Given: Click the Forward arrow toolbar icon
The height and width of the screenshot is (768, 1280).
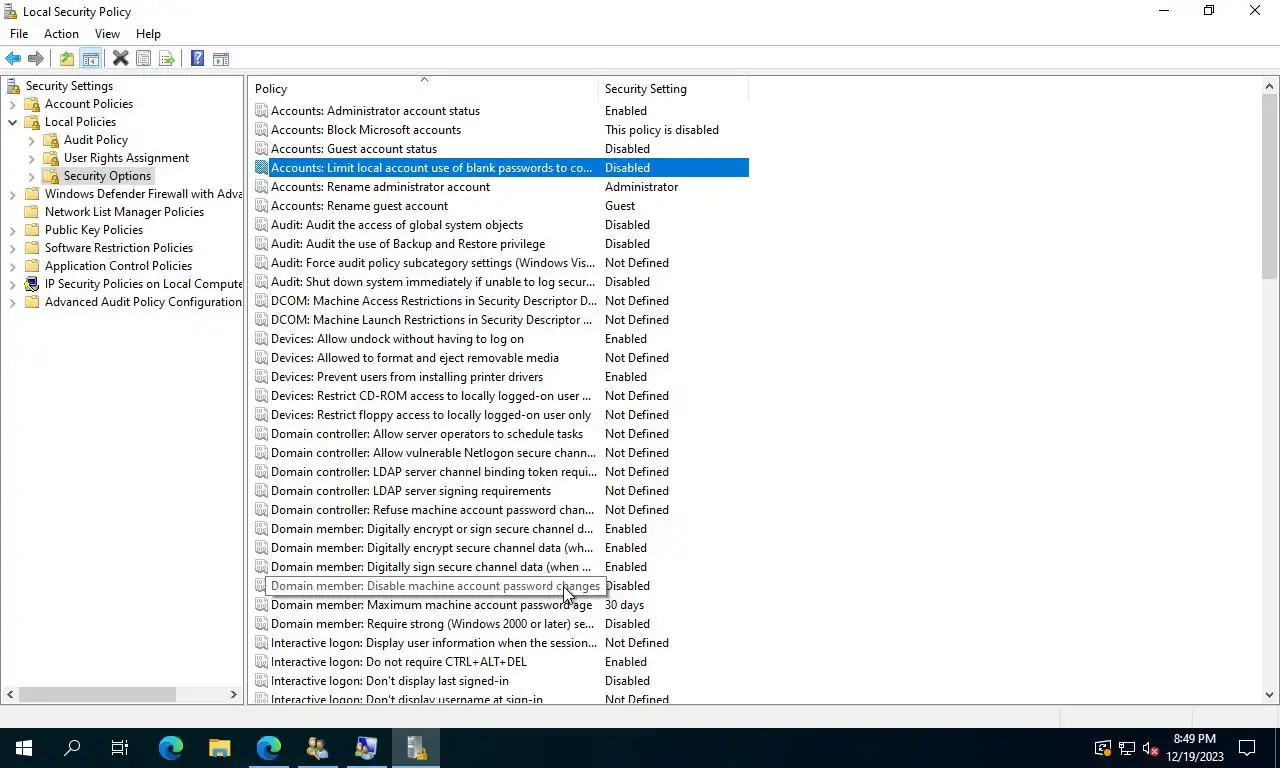Looking at the screenshot, I should coord(36,59).
